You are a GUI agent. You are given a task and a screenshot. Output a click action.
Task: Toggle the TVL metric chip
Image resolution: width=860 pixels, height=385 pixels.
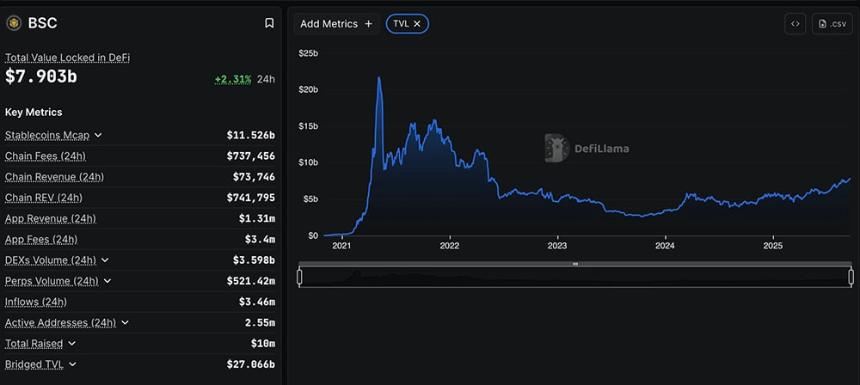pyautogui.click(x=408, y=24)
